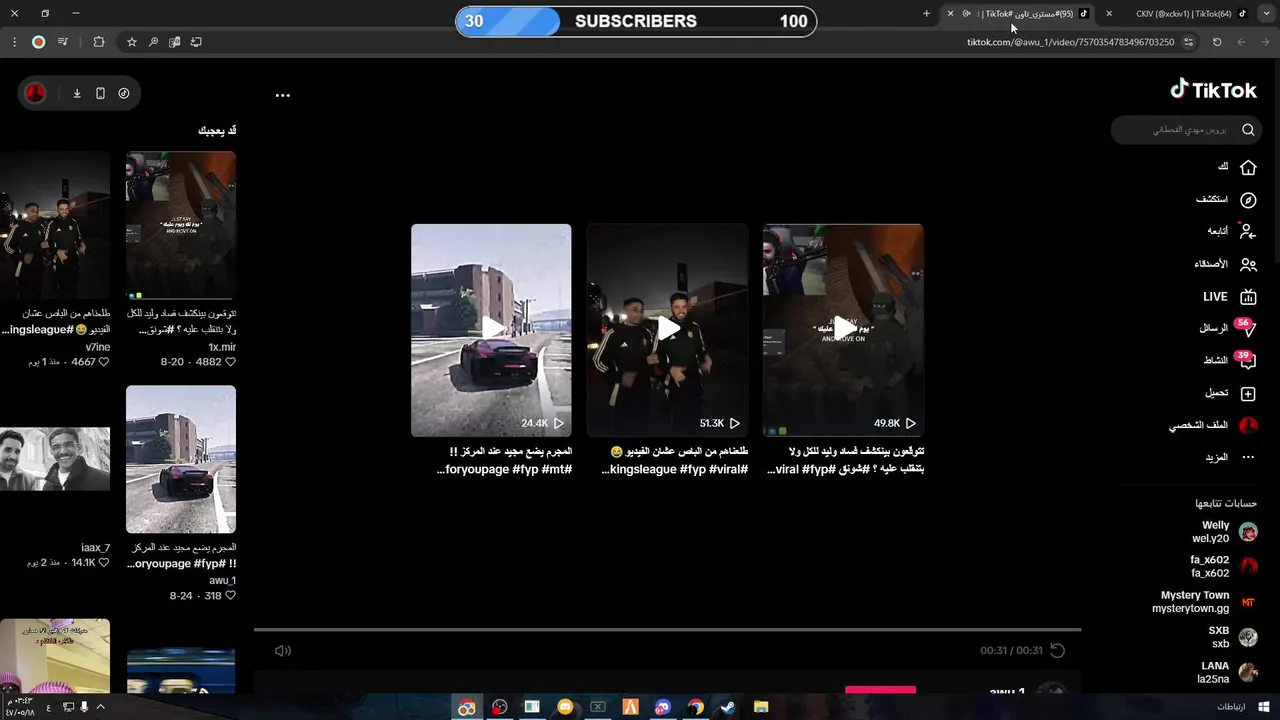Mute the video with speaker icon
This screenshot has width=1280, height=720.
click(283, 651)
